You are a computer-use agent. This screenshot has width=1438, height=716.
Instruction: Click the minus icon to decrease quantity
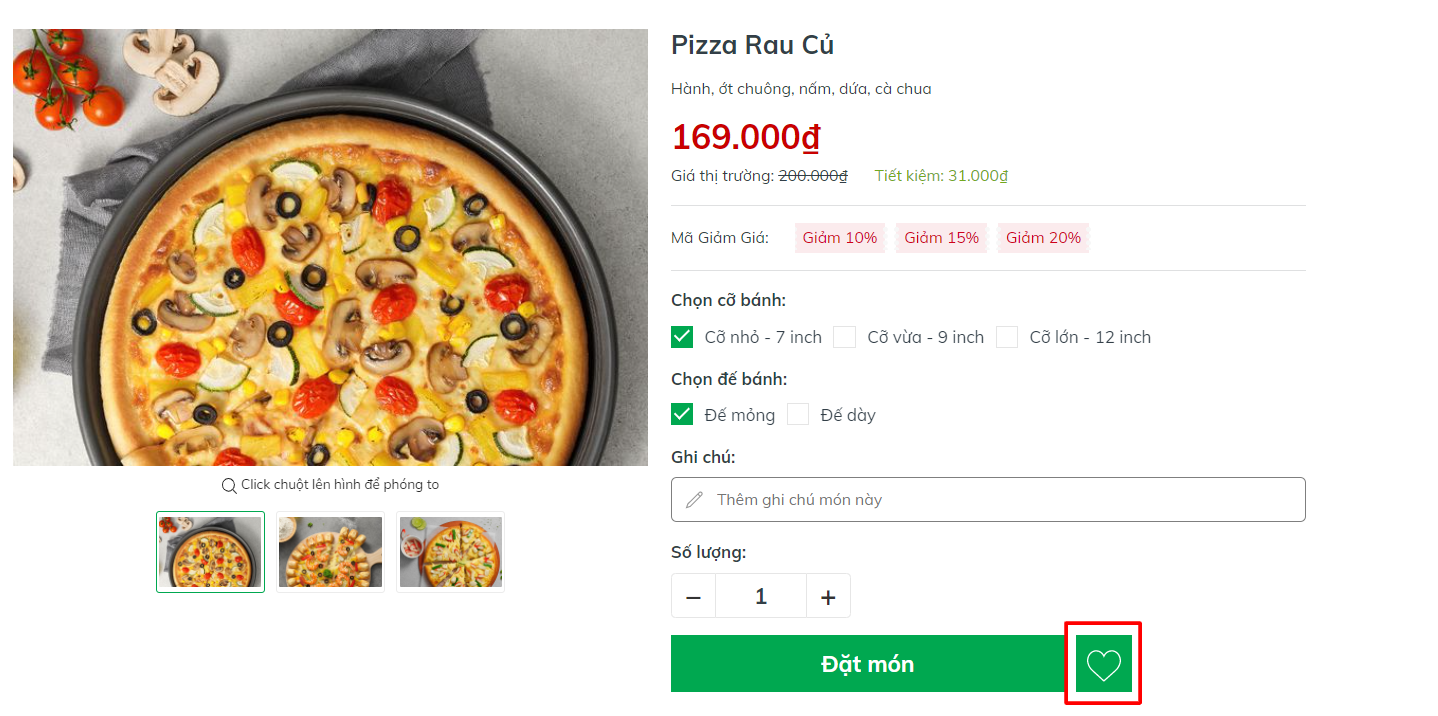693,595
